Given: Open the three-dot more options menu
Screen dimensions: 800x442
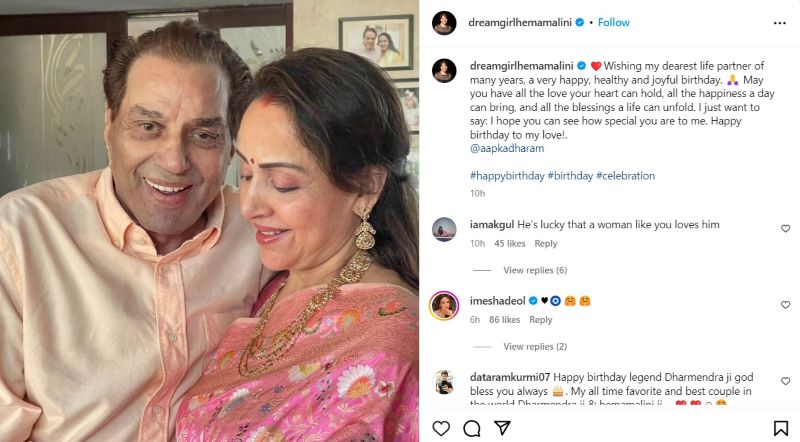Looking at the screenshot, I should (x=781, y=22).
